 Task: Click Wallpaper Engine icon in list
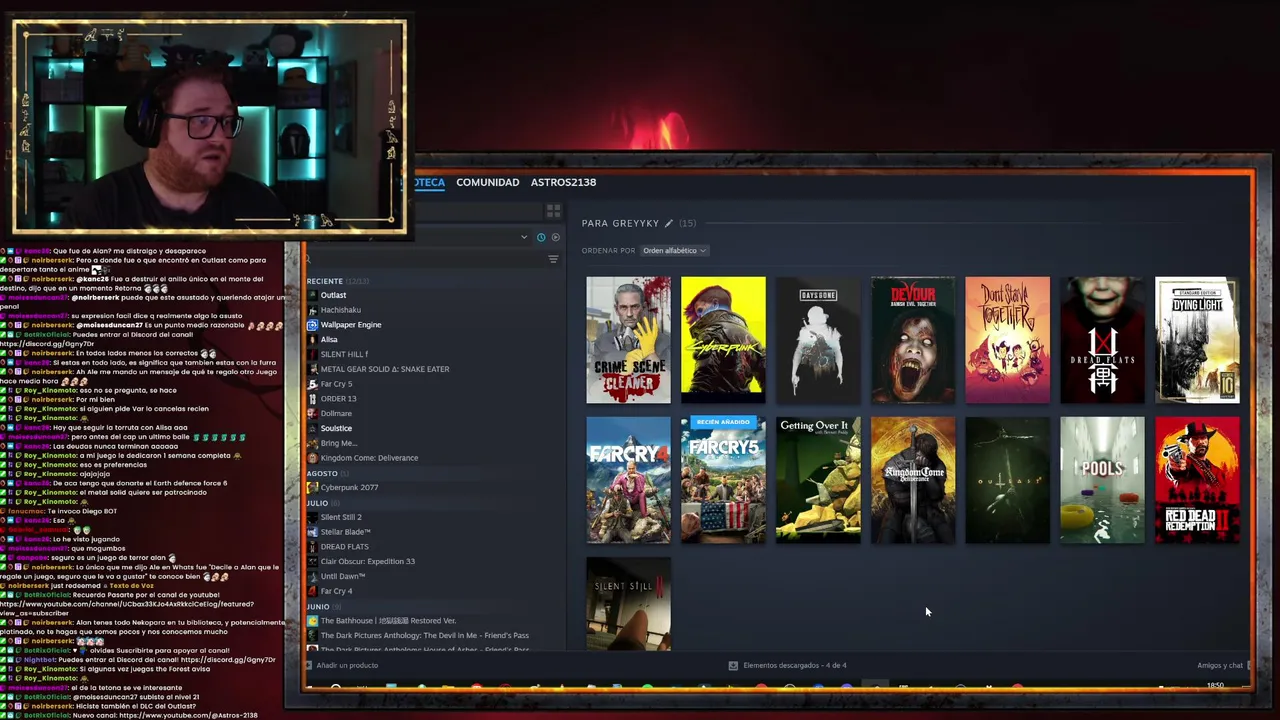click(312, 325)
